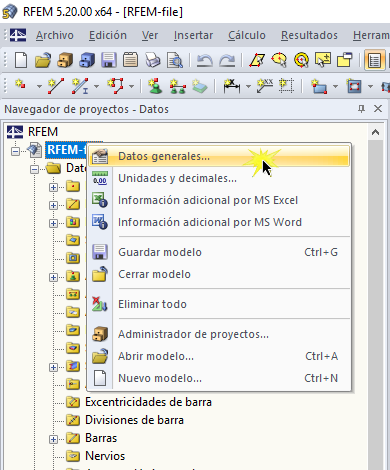Select the new solid blue box tool
The image size is (390, 470).
point(319,86)
